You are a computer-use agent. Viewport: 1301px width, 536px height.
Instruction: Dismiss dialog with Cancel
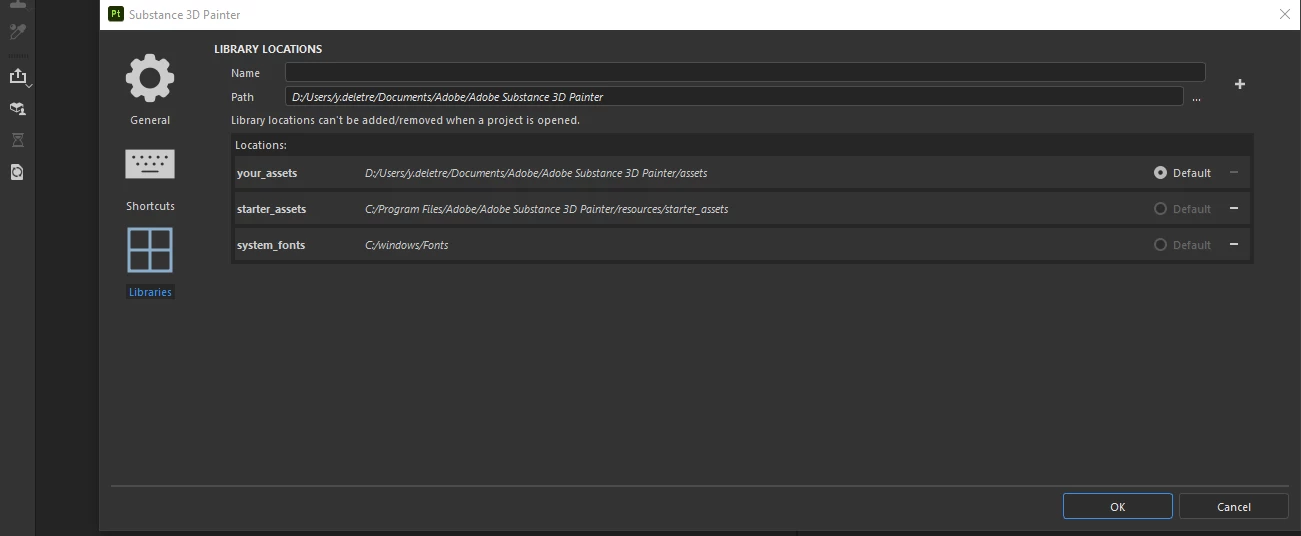1234,506
